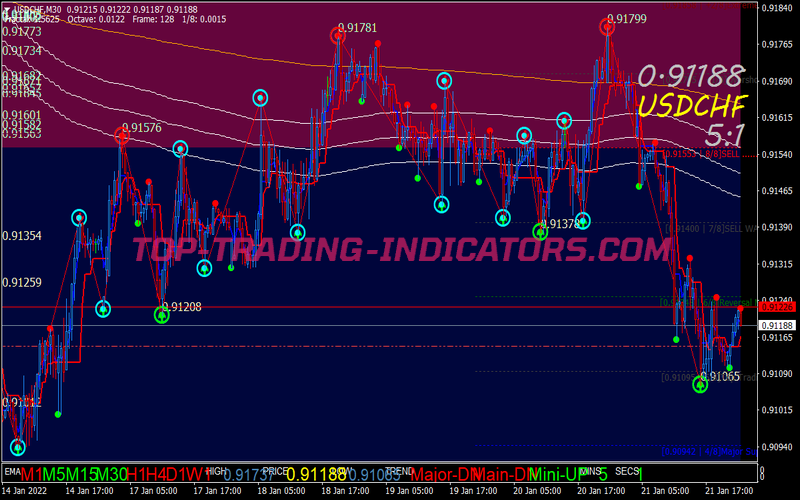Select the H4 timeframe indicator
The height and width of the screenshot is (500, 800).
tap(157, 474)
